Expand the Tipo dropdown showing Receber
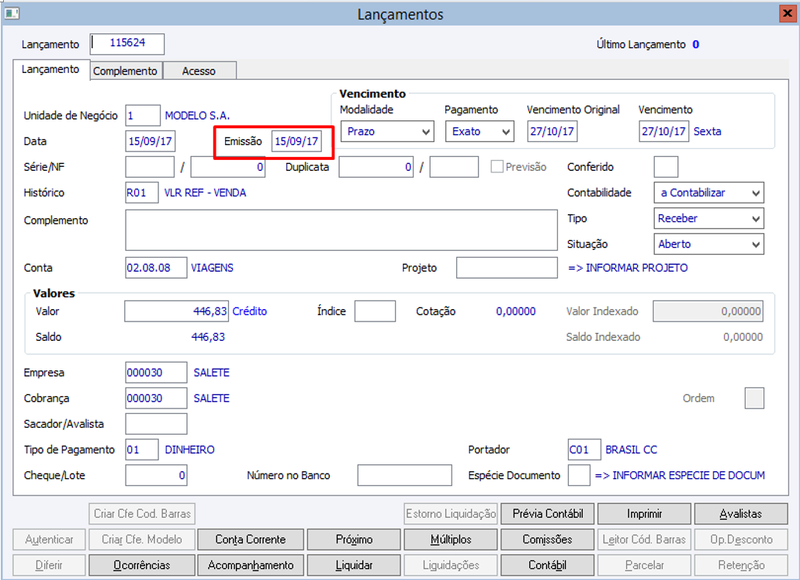Screen dimensions: 800x580 click(709, 218)
